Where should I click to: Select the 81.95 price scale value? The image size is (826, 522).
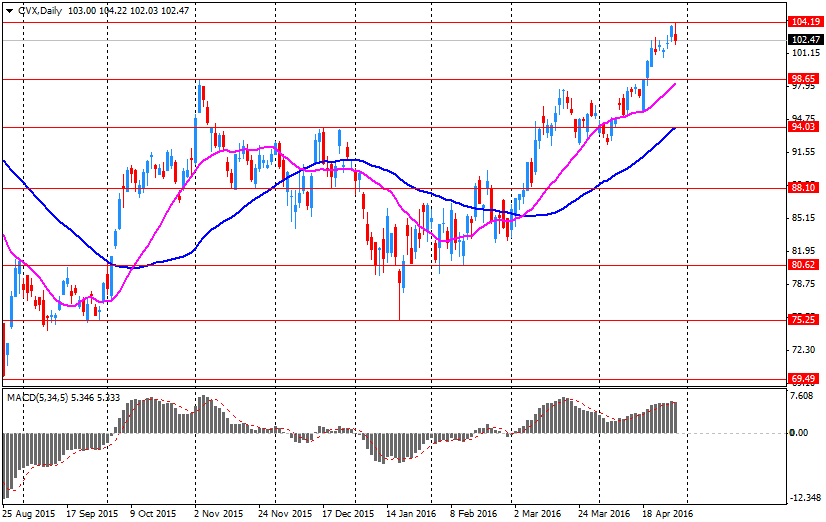pos(805,251)
